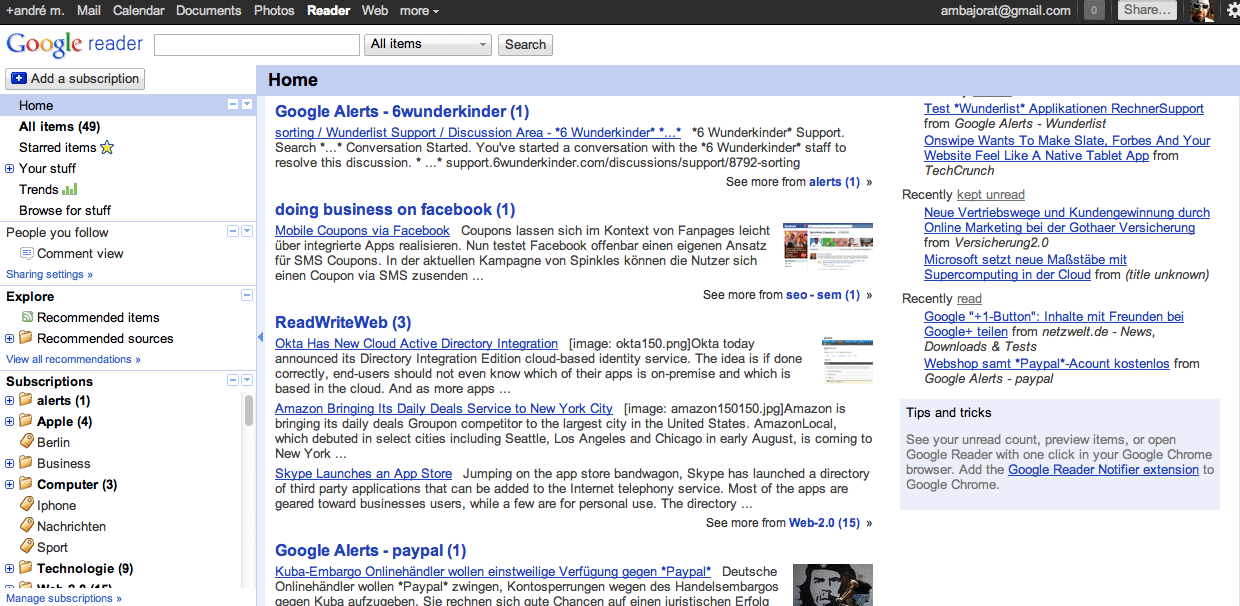Expand the alerts folder

click(x=10, y=400)
